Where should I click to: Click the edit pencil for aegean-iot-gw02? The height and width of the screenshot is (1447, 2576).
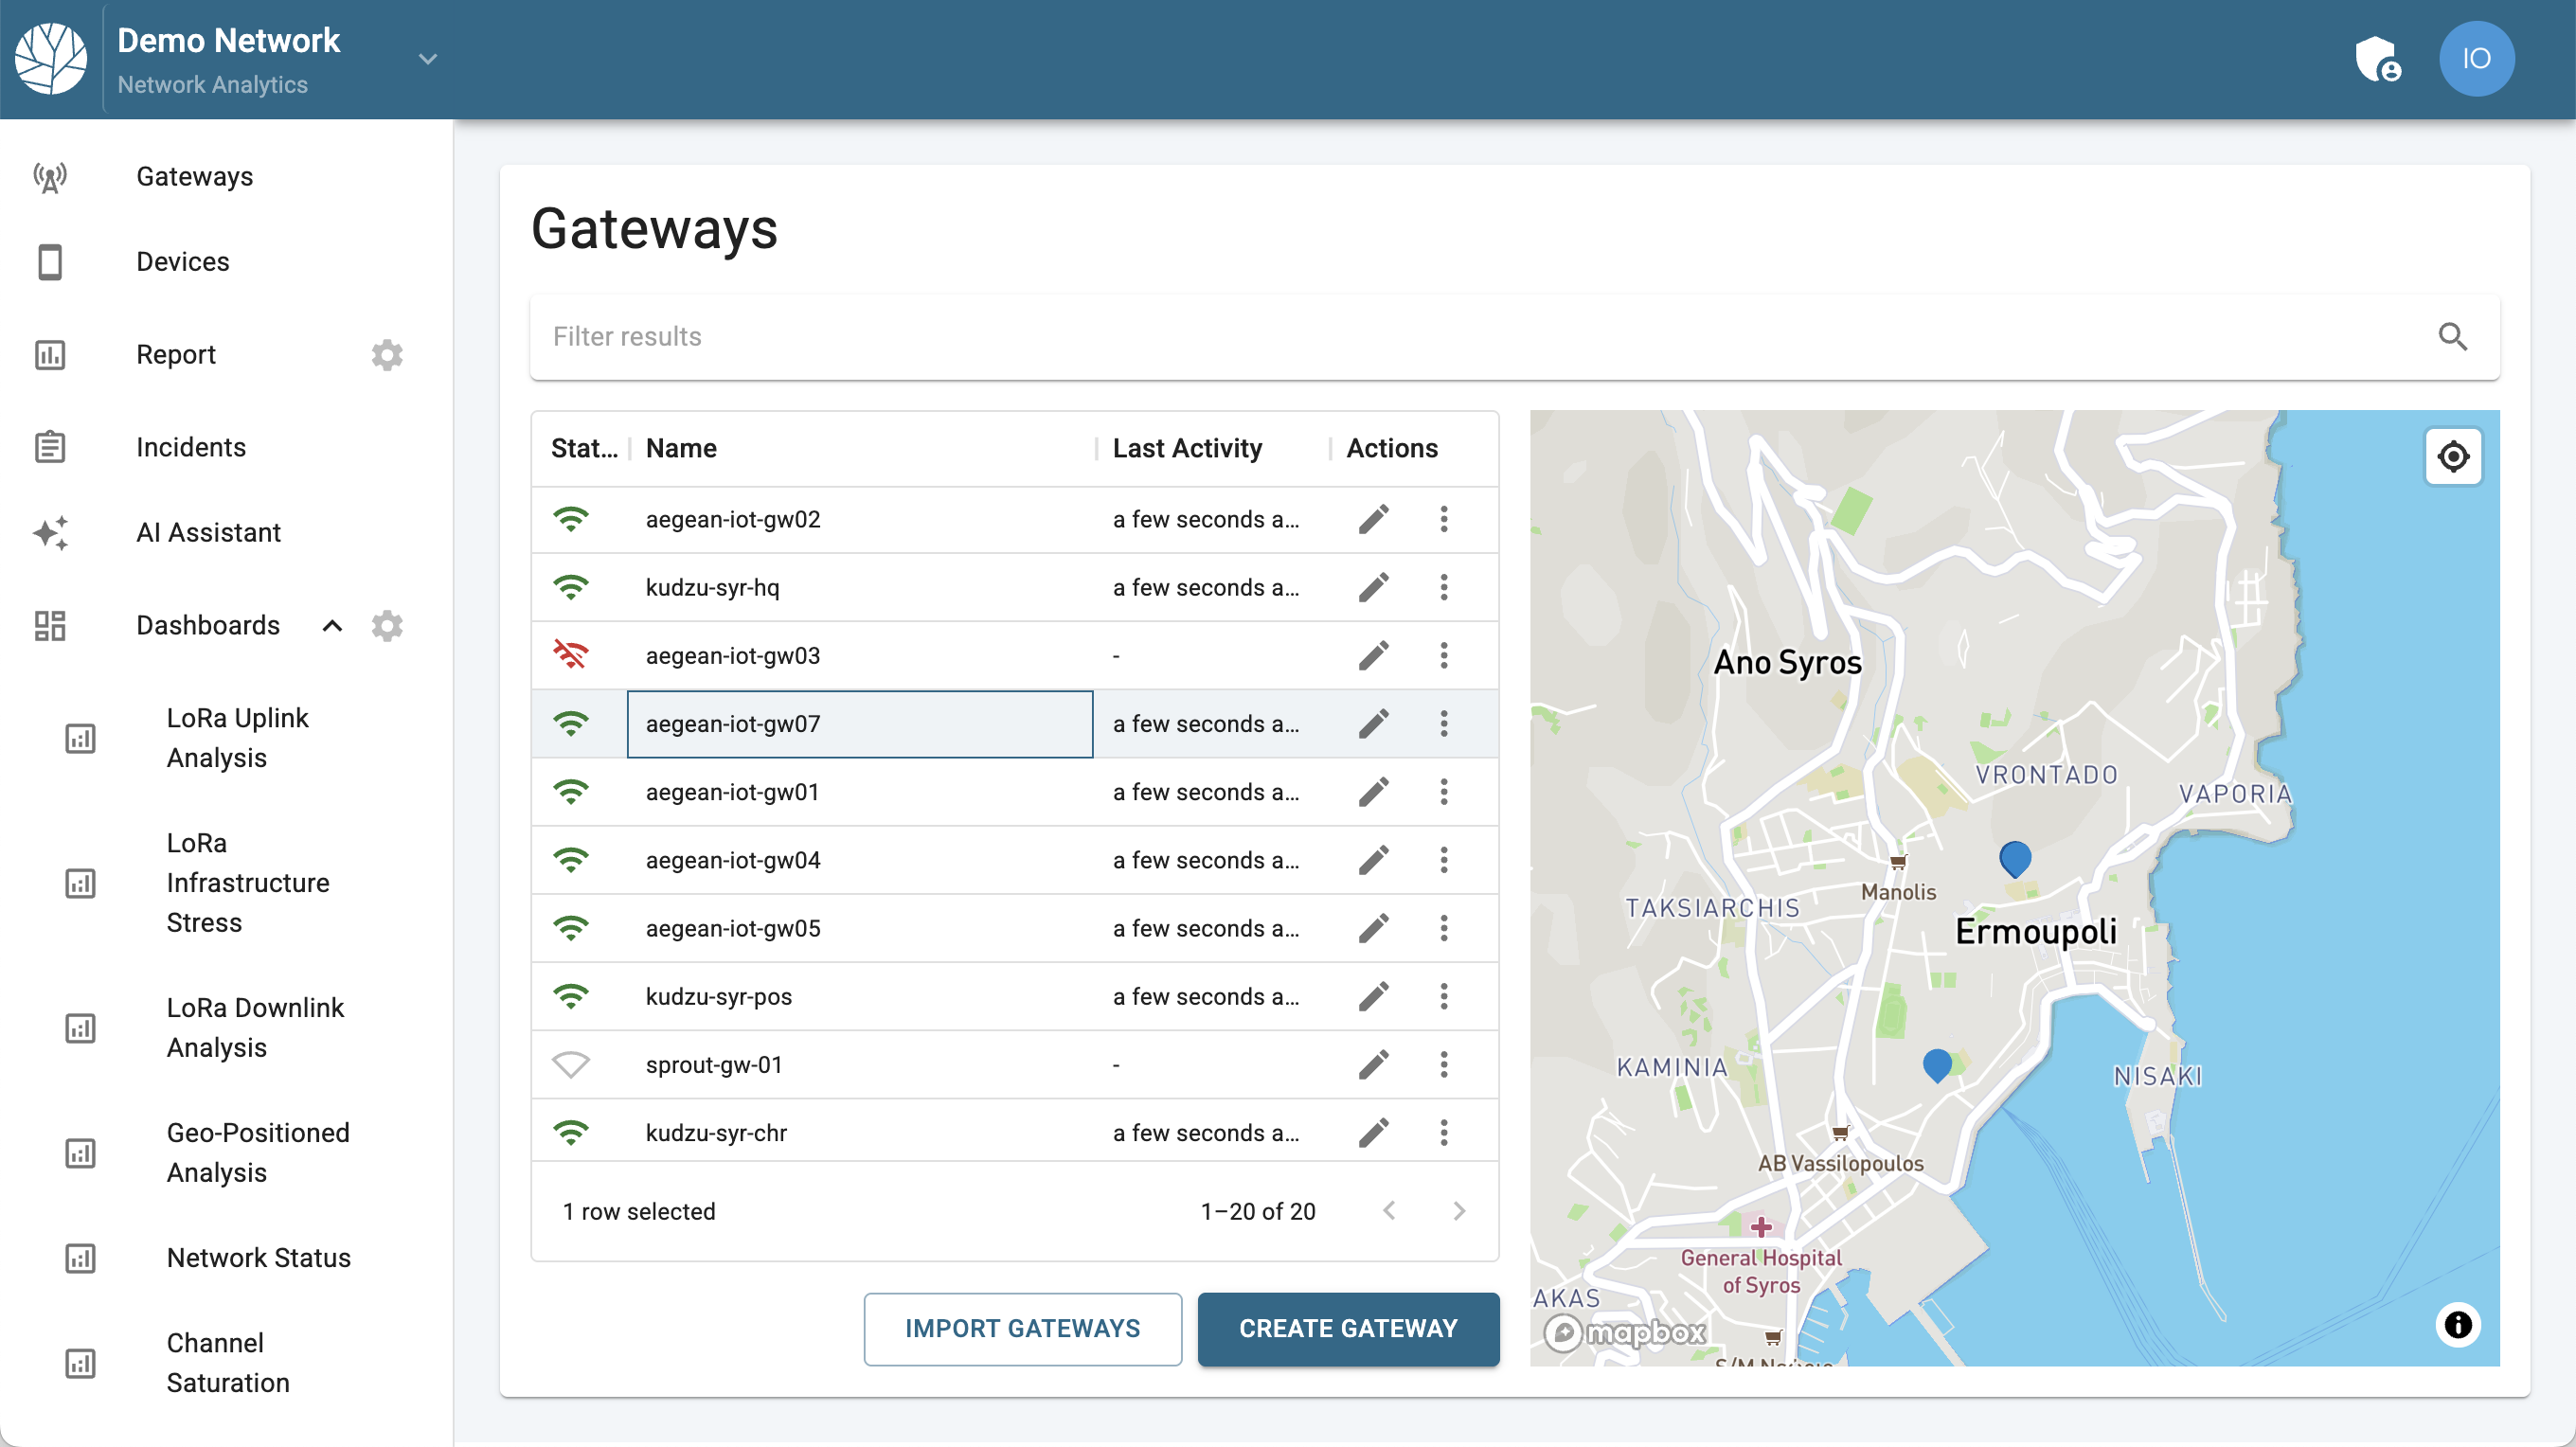click(x=1373, y=519)
